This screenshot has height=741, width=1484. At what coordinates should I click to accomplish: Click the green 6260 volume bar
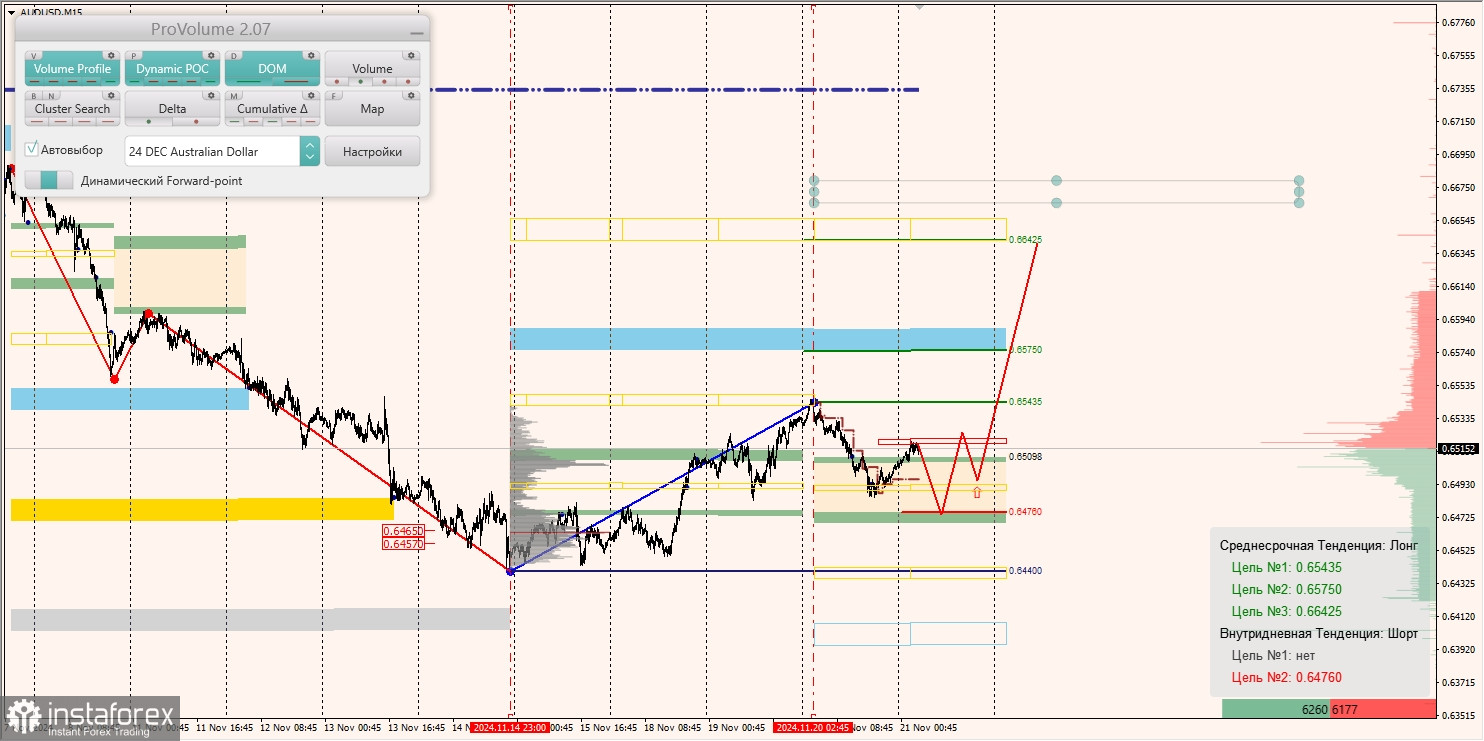(1276, 709)
